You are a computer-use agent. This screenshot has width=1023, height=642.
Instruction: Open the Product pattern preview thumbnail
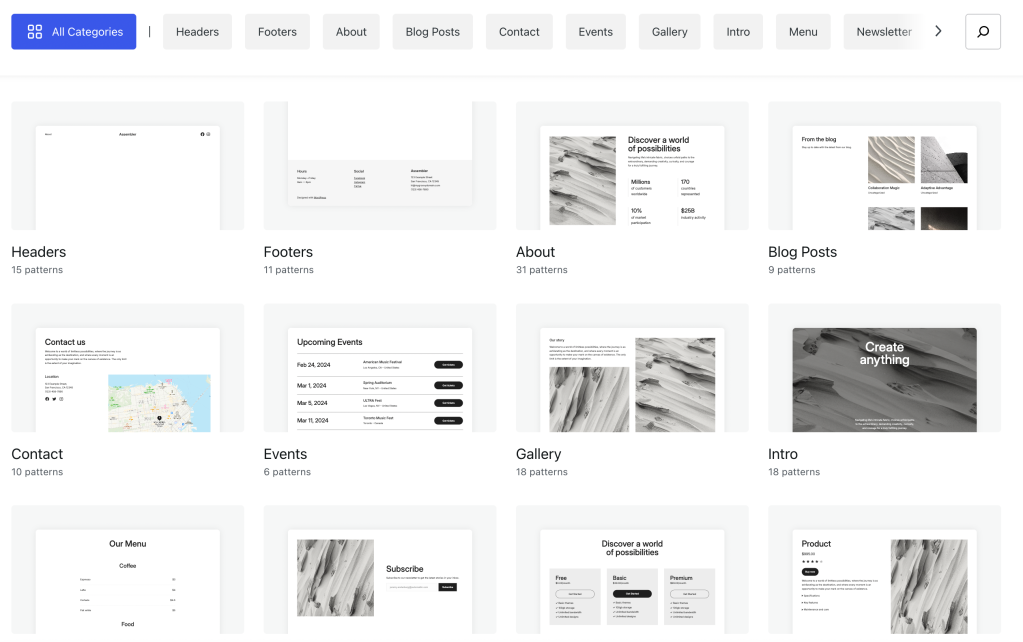(x=884, y=570)
